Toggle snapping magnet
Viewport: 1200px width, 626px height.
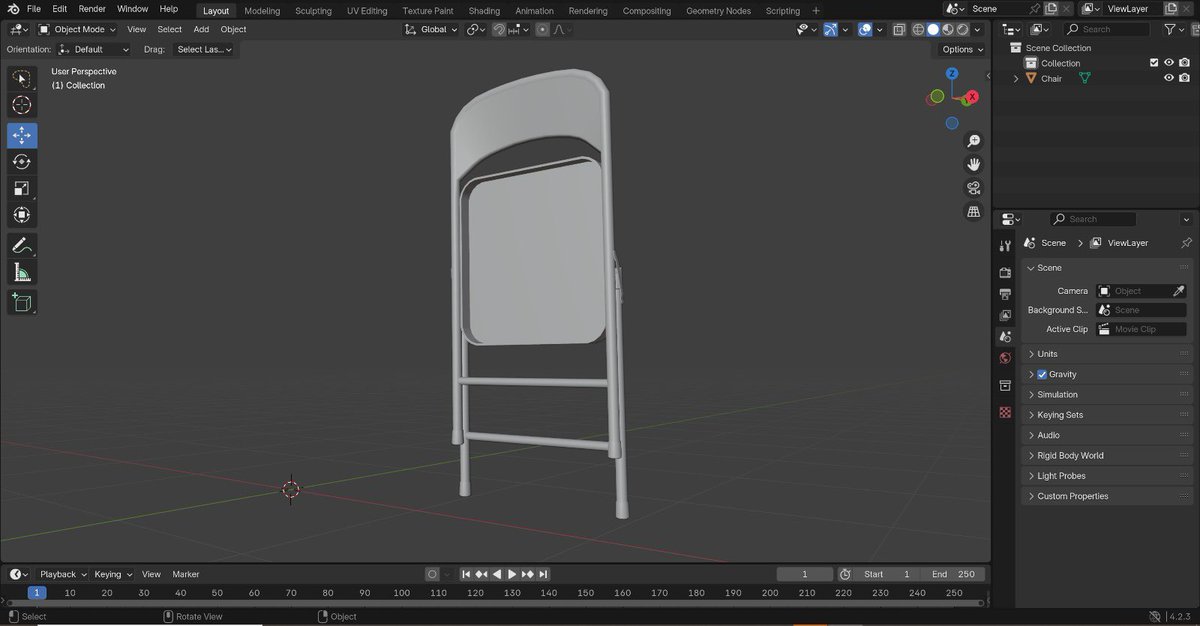tap(498, 30)
